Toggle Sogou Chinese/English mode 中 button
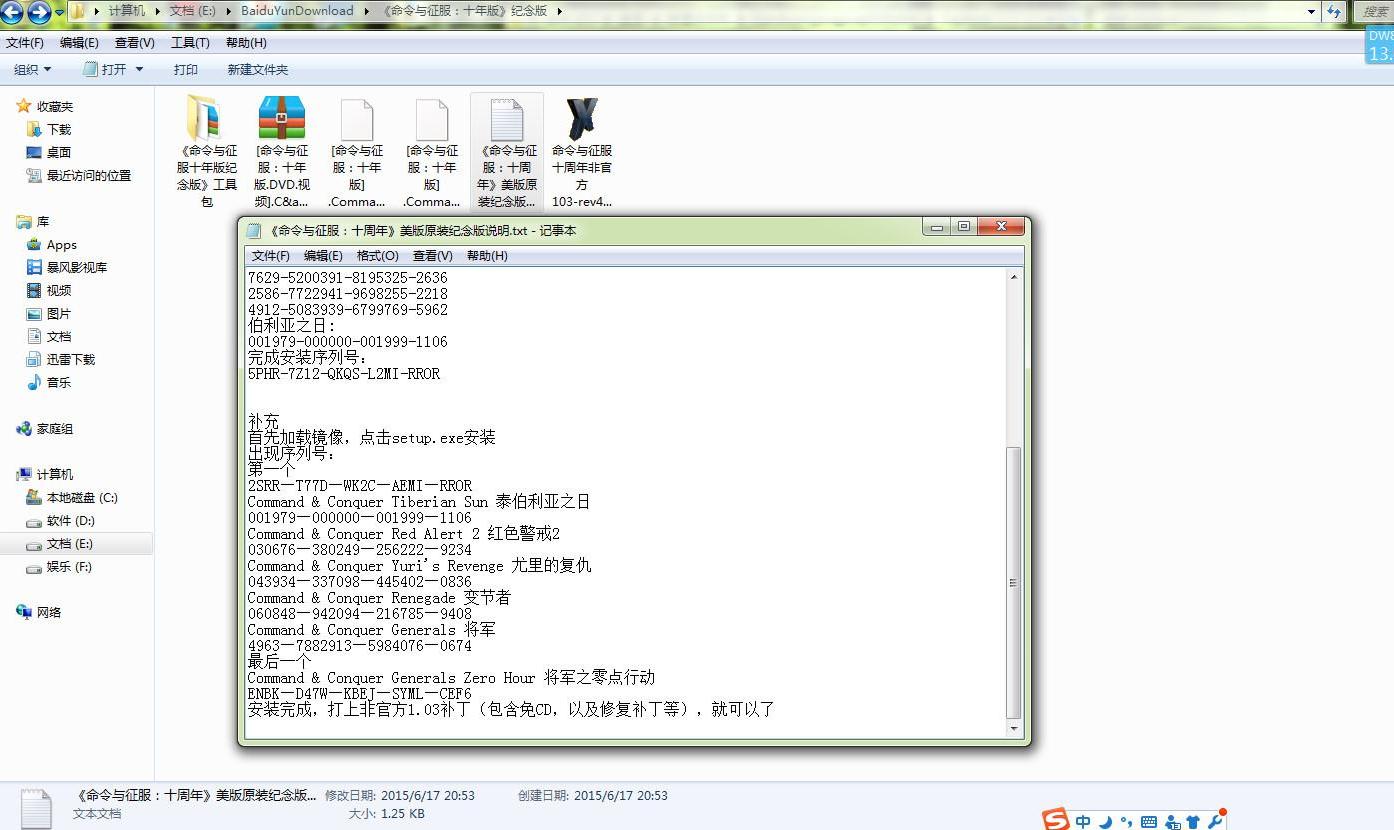 pyautogui.click(x=1083, y=822)
